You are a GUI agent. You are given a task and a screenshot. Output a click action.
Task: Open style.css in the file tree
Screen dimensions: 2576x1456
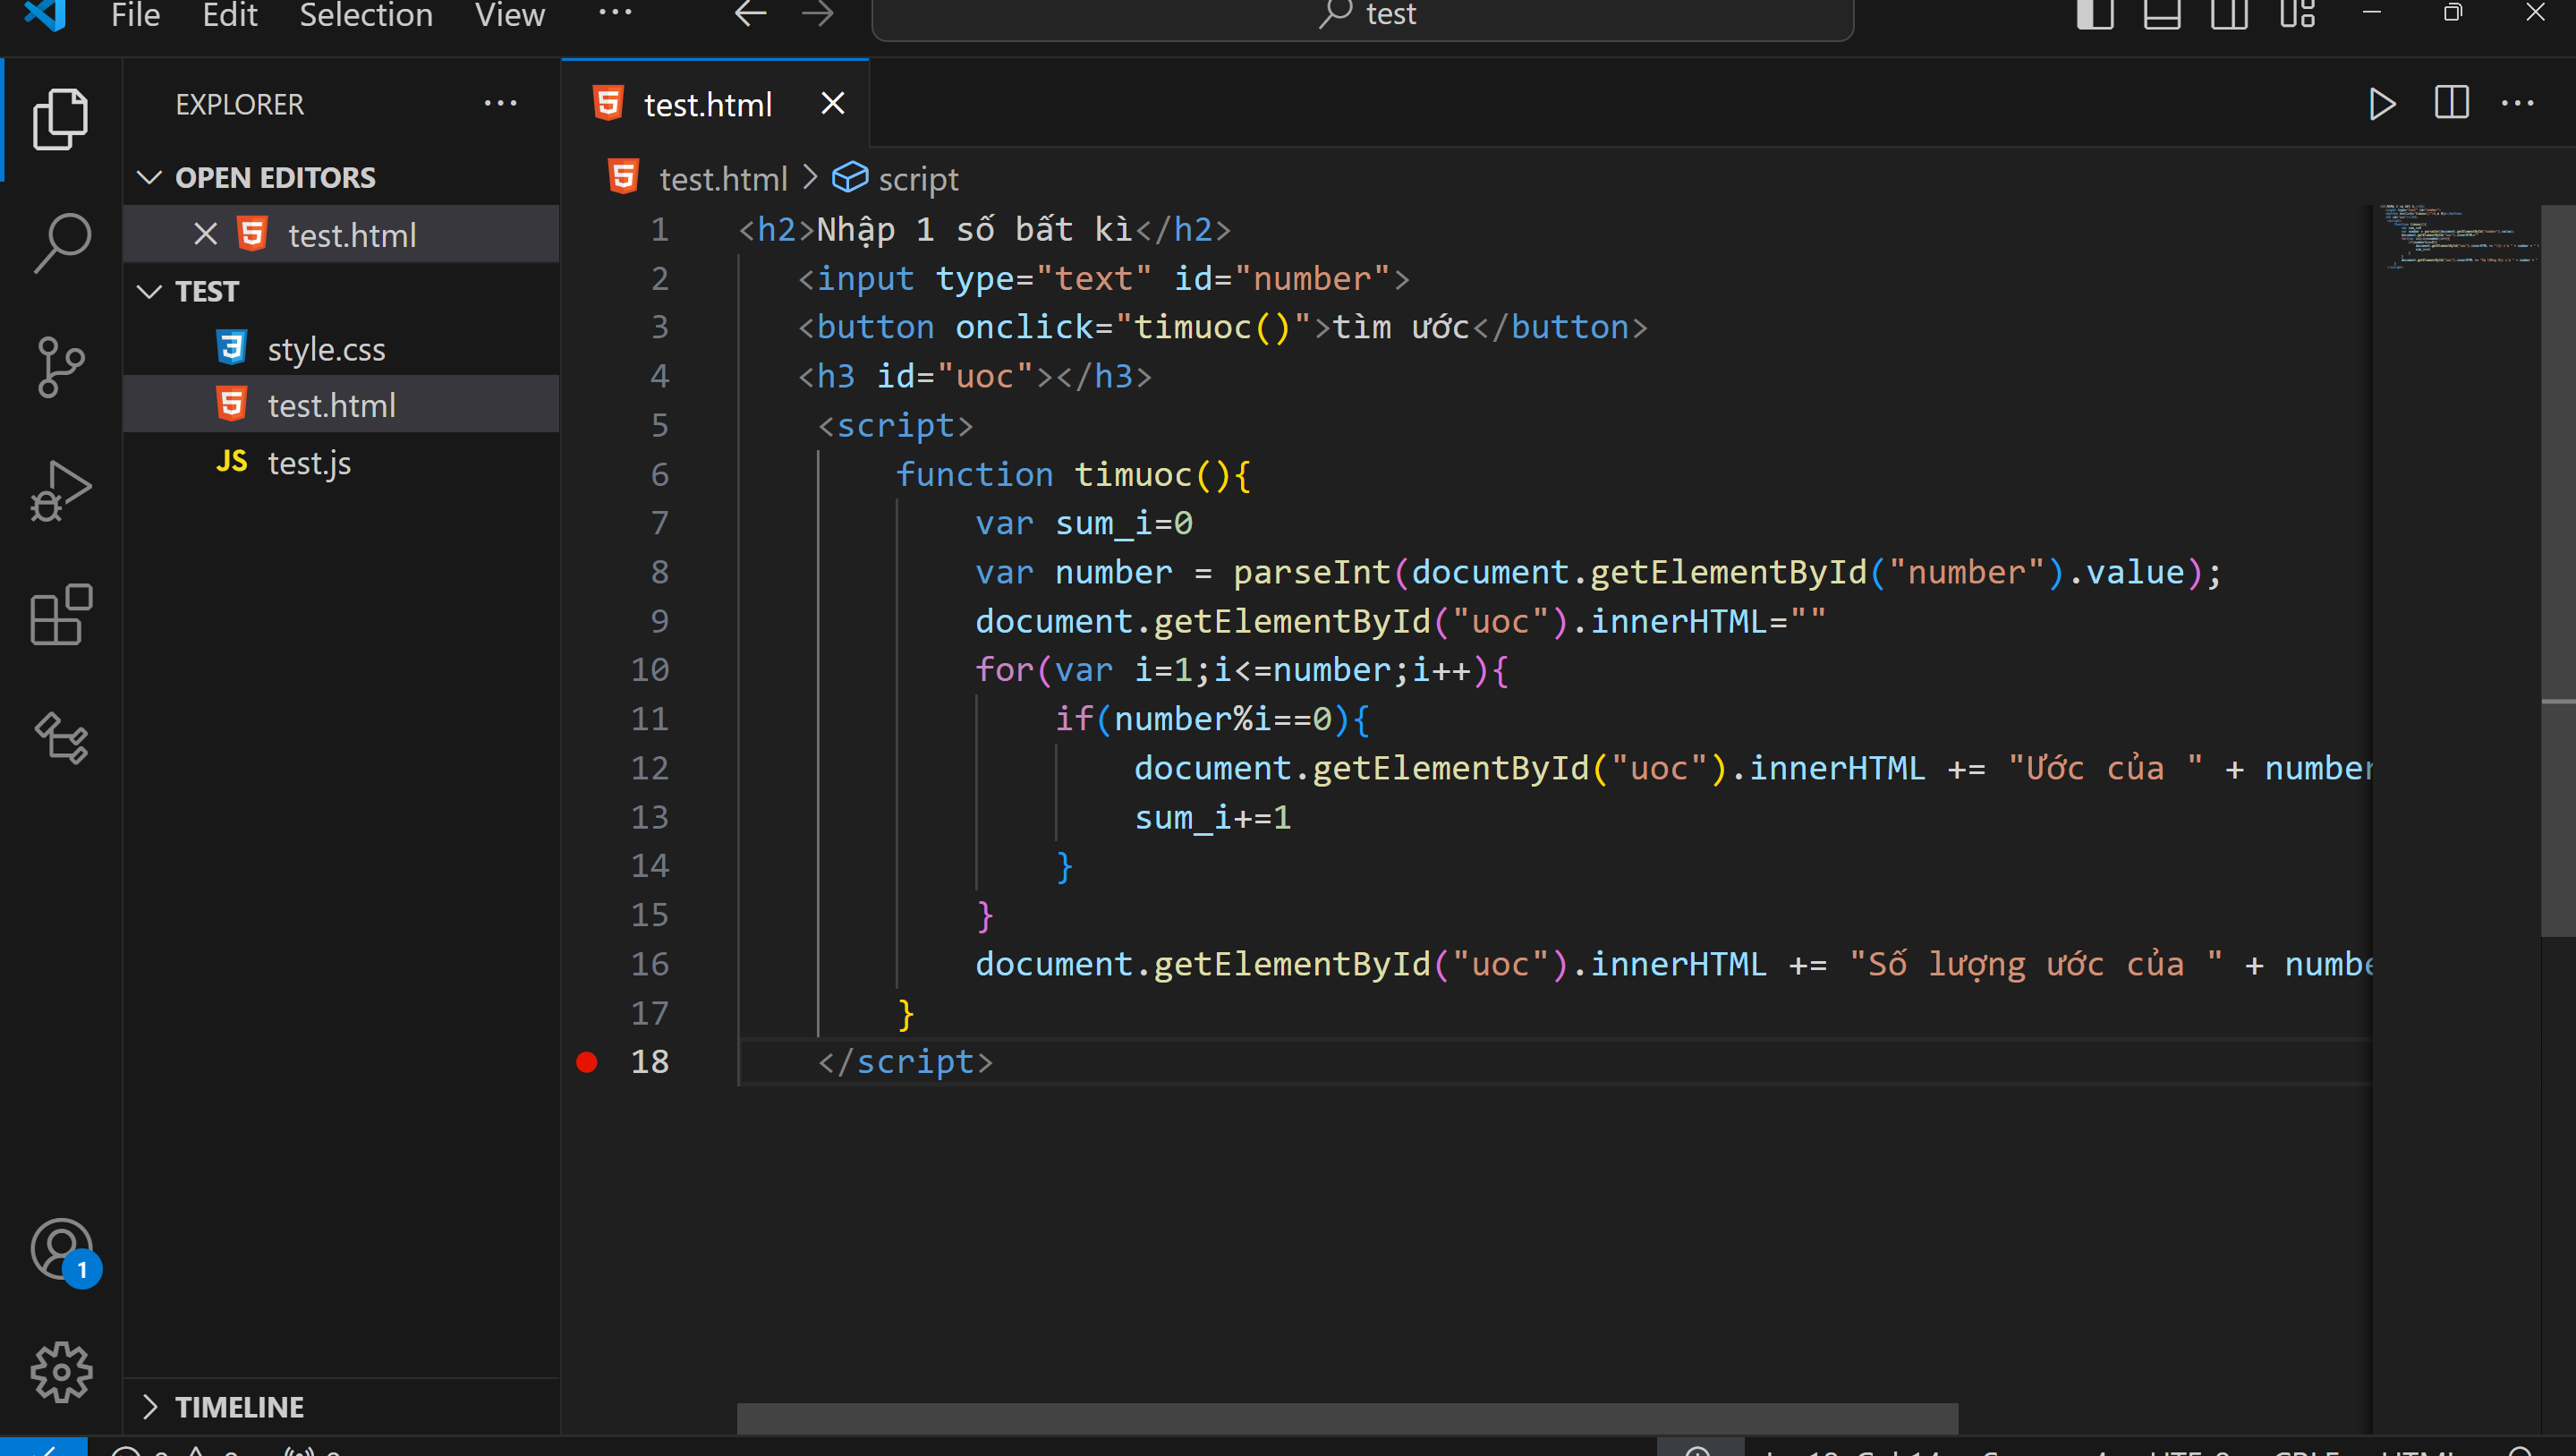[340, 349]
